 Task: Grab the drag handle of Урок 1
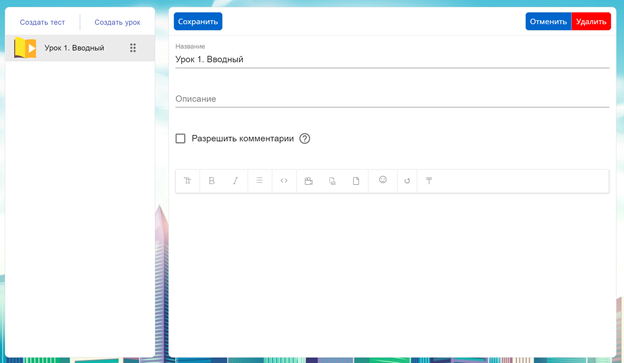(x=133, y=48)
